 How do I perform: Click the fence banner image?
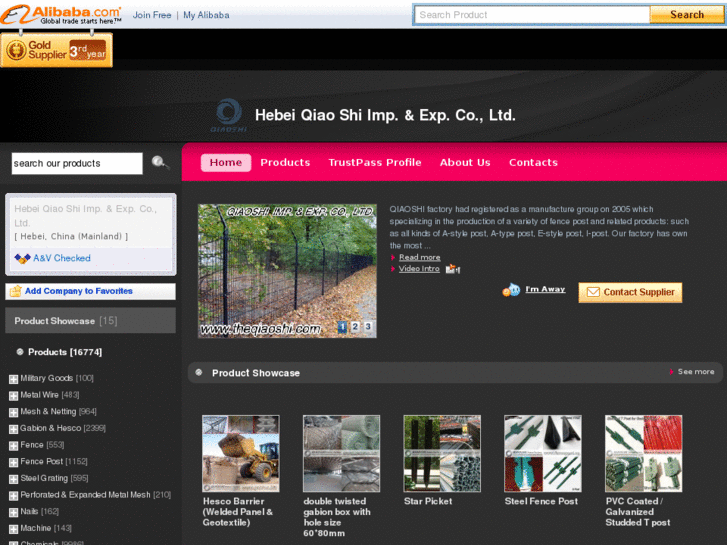287,271
